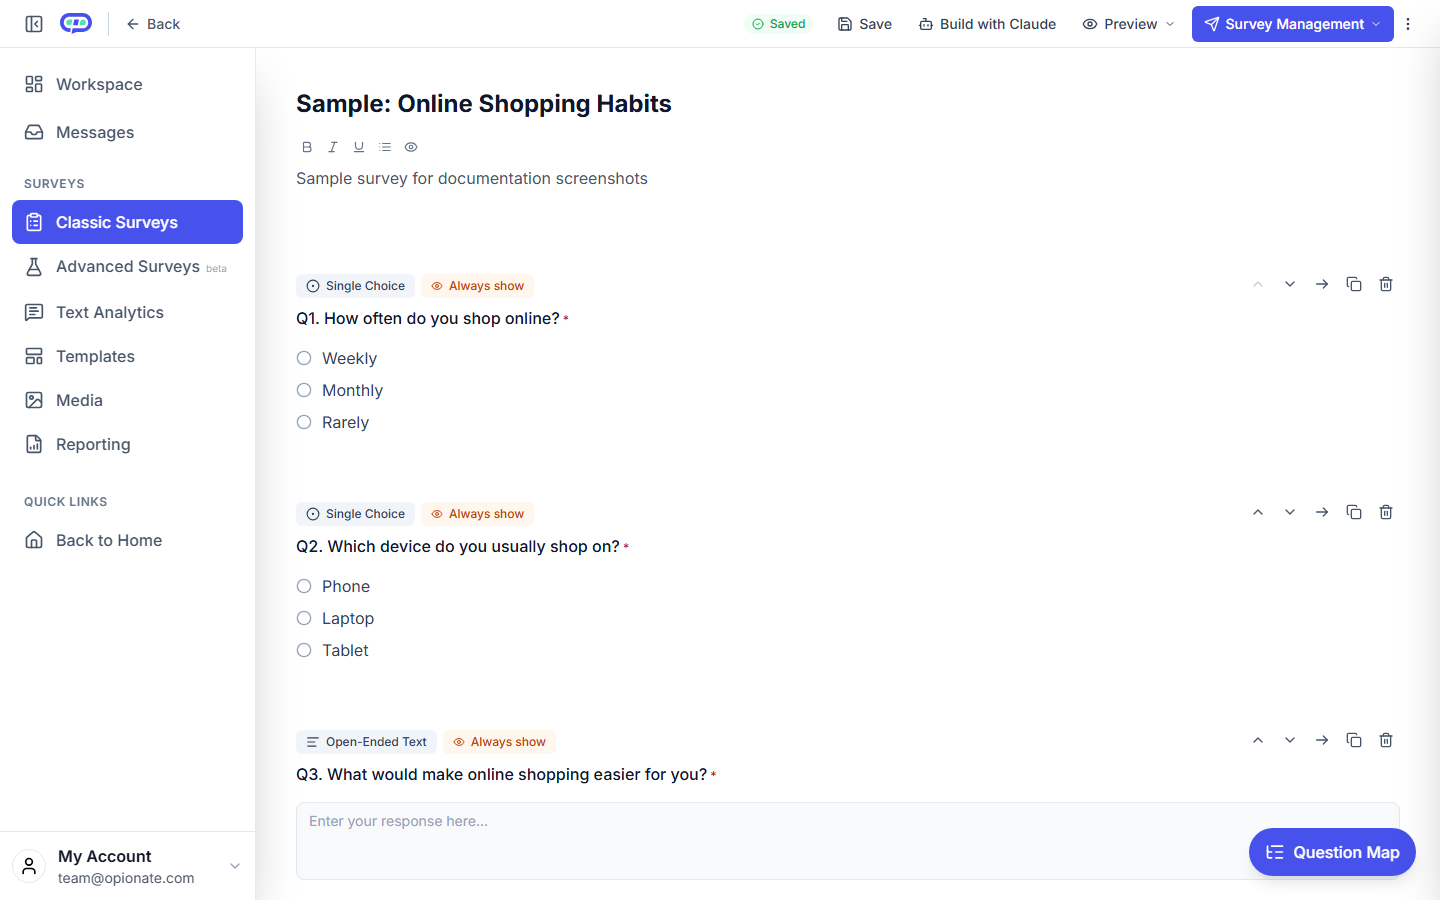1440x900 pixels.
Task: Change Q3 Open-Ended Text question type
Action: (x=366, y=742)
